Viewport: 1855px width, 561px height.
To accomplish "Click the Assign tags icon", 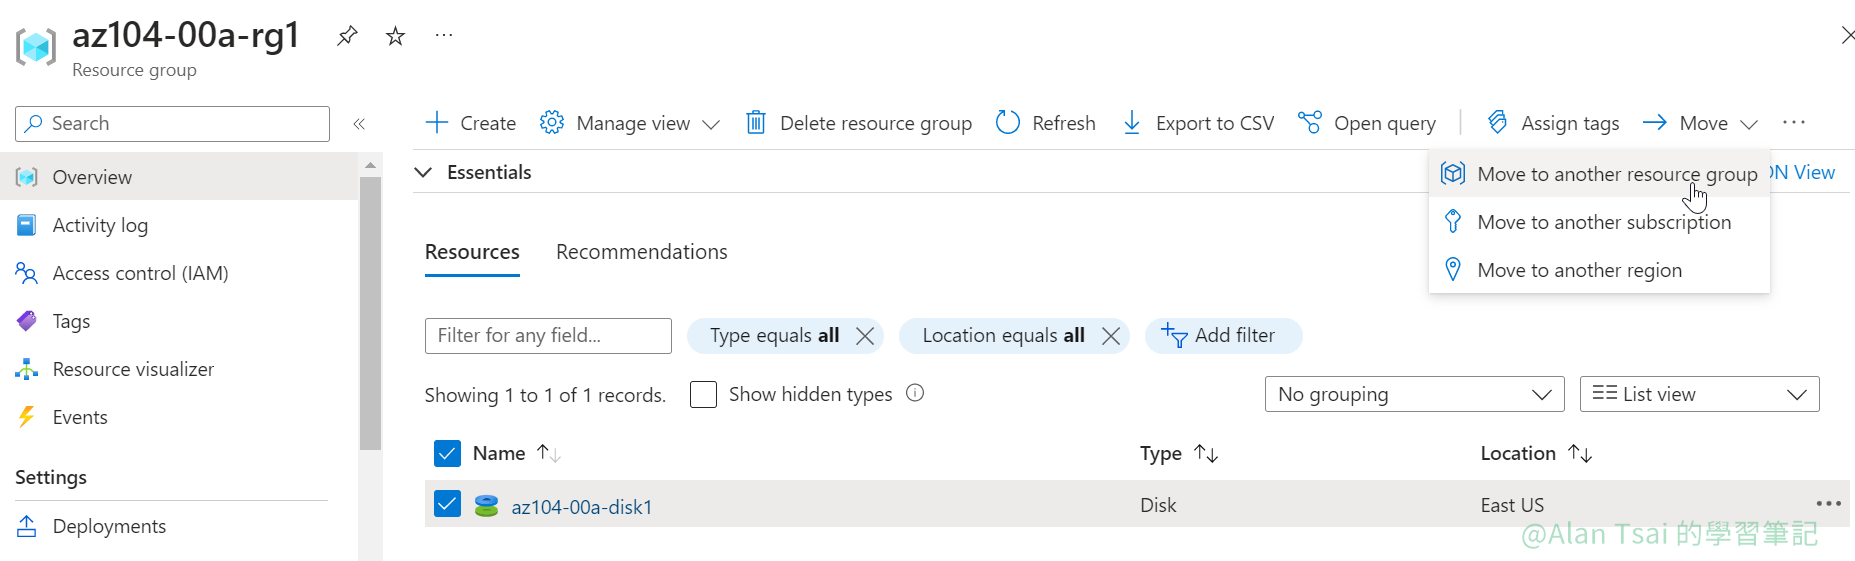I will pos(1497,122).
